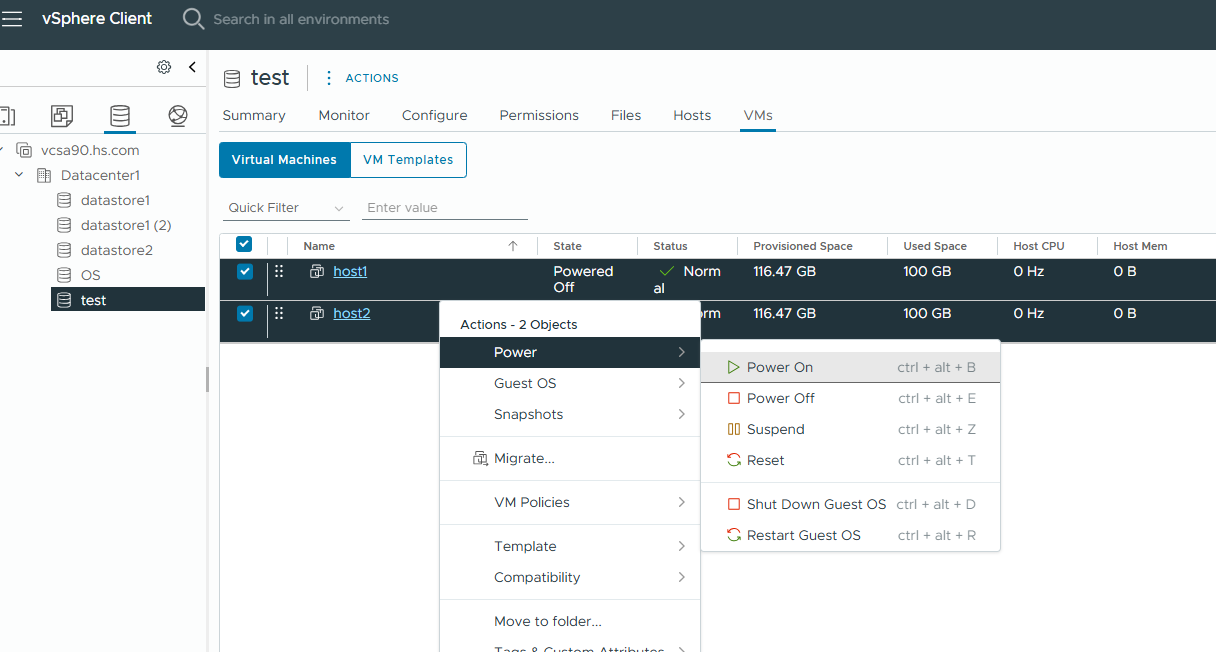The width and height of the screenshot is (1216, 652).
Task: Click the State column header
Action: 567,246
